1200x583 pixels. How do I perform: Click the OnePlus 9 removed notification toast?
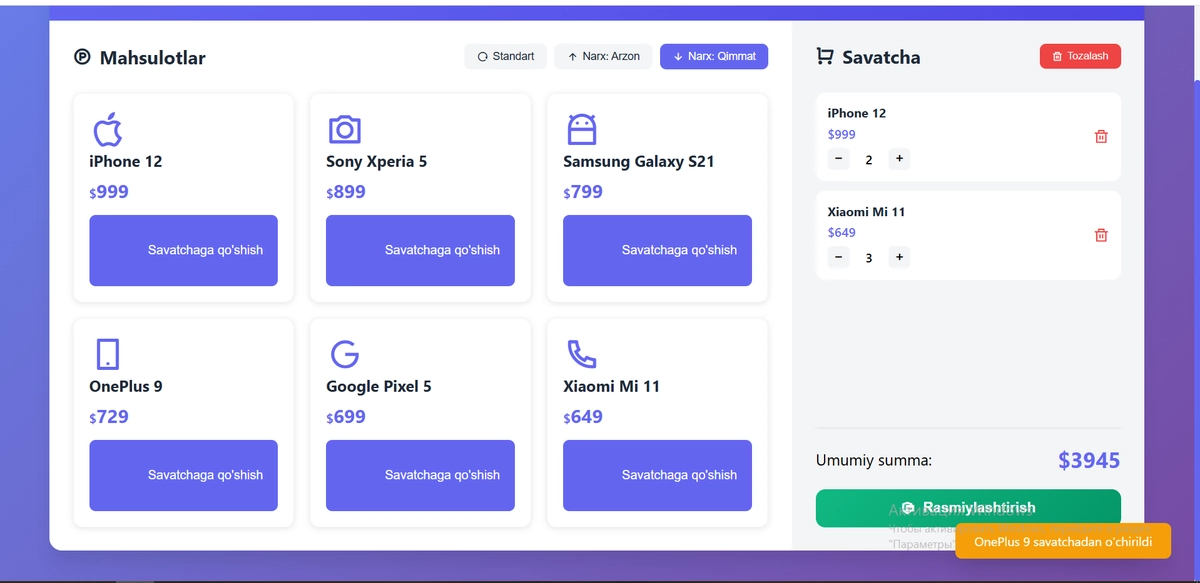pyautogui.click(x=1063, y=541)
